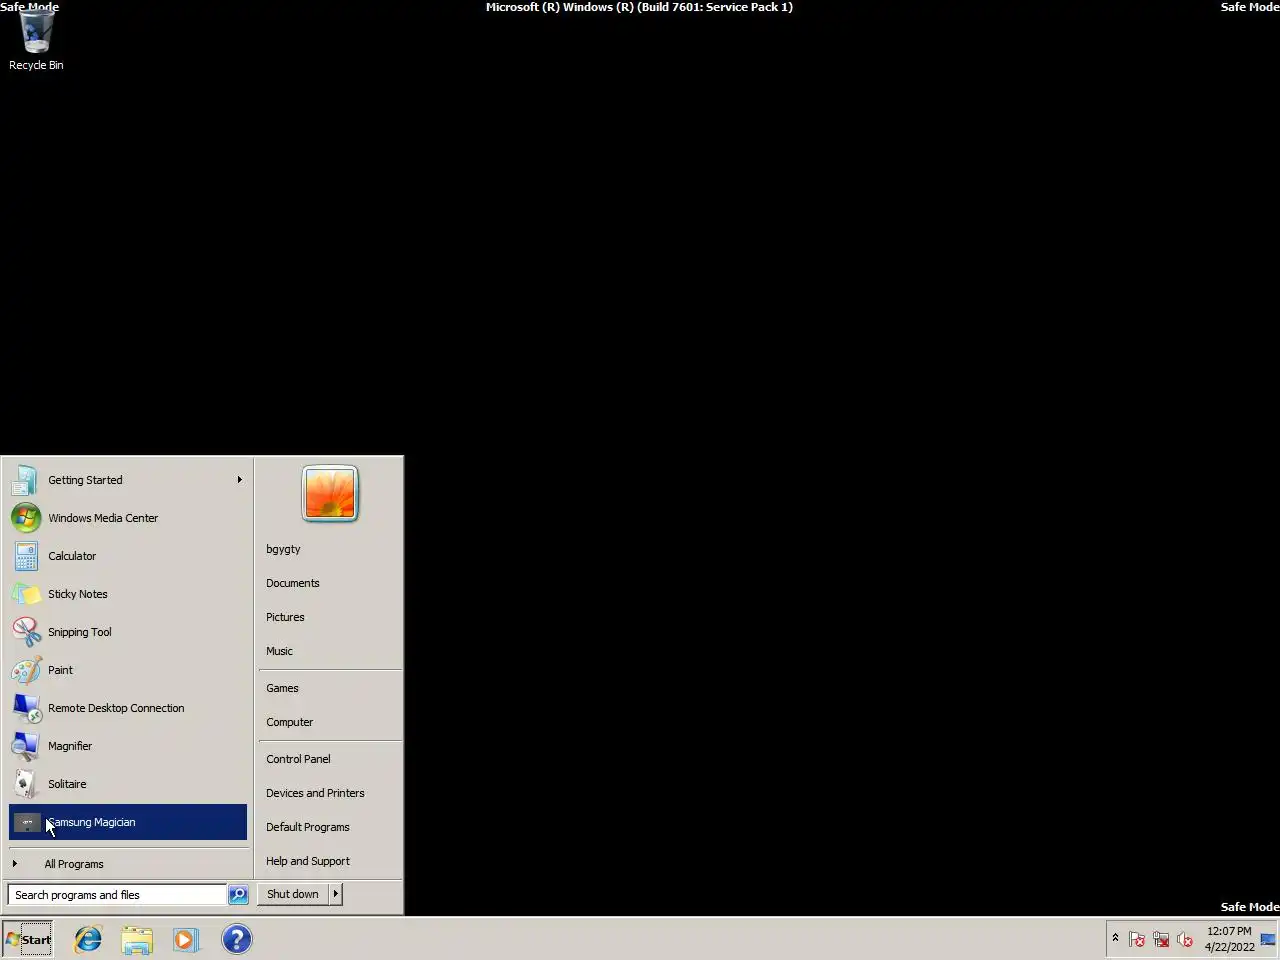
Task: Open Documents from the Start menu
Action: point(293,583)
